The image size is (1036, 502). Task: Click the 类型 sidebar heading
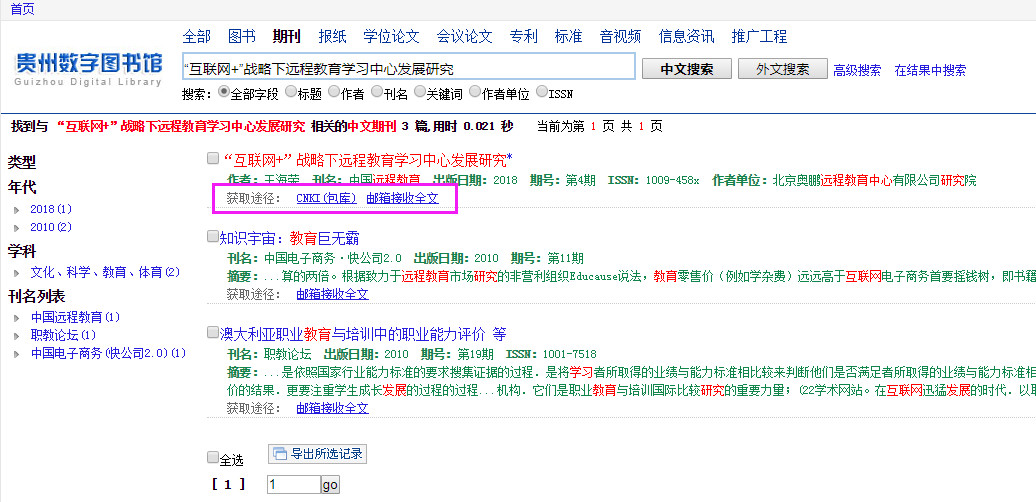click(22, 162)
